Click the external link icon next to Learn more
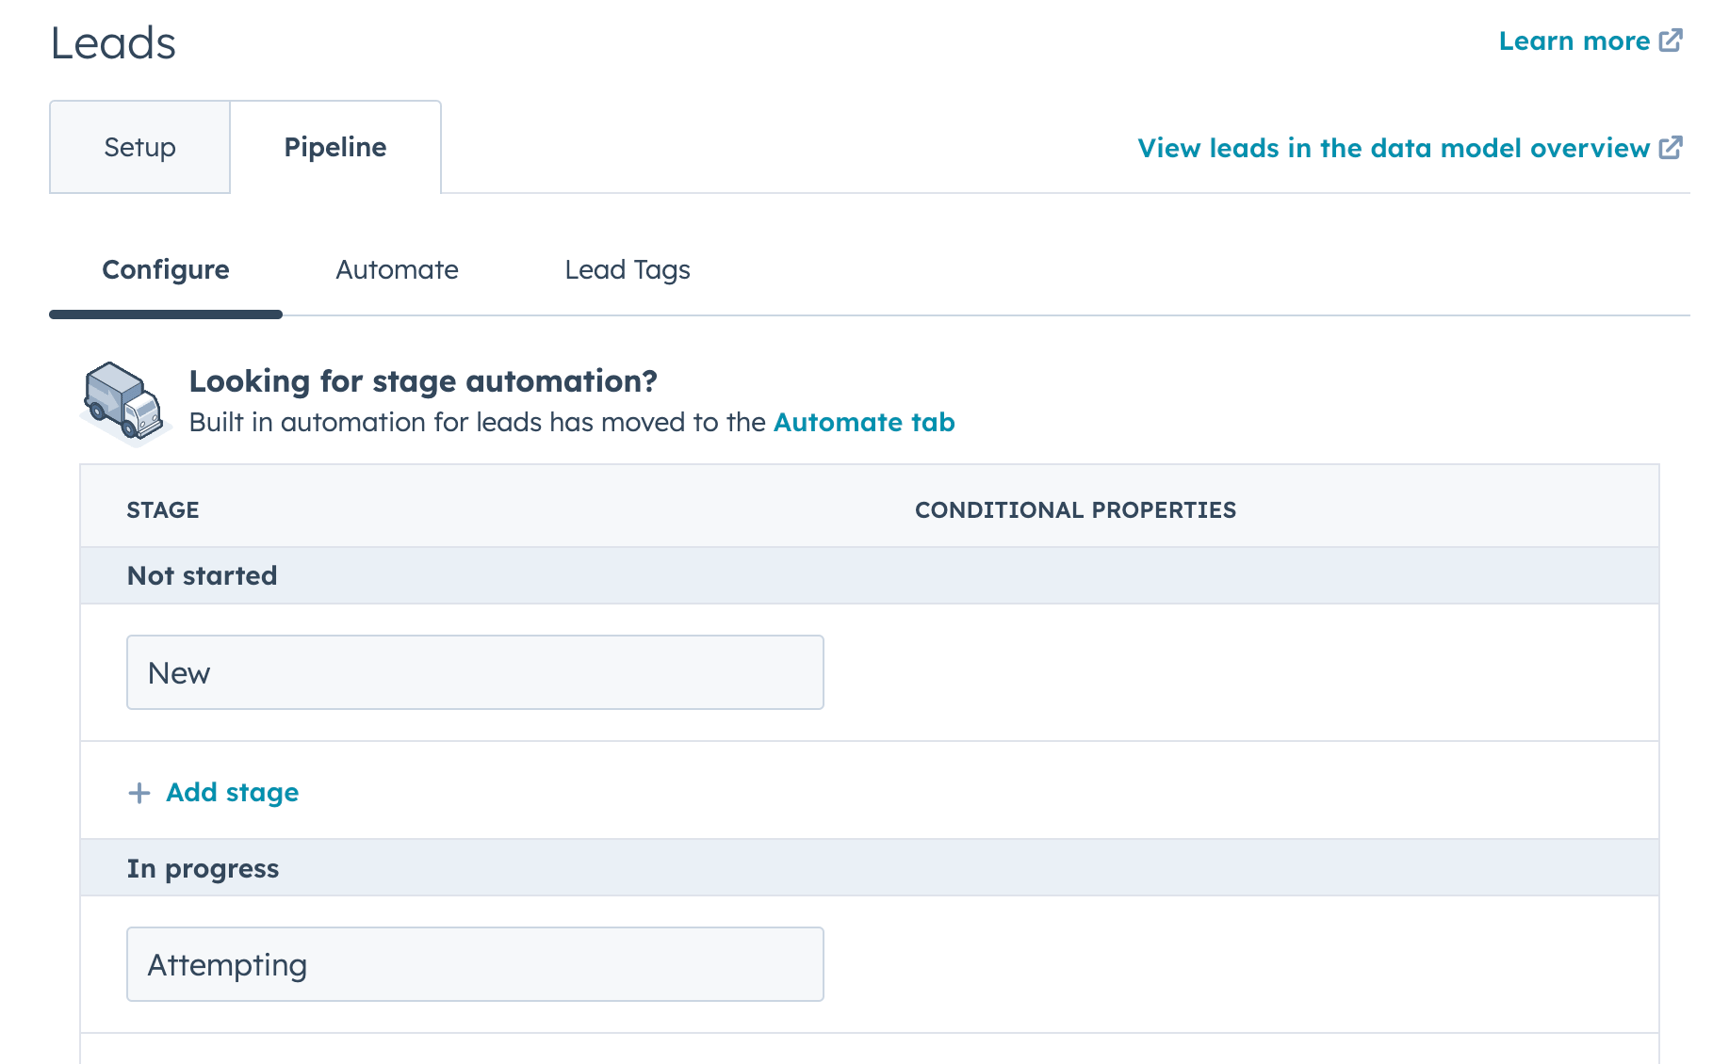 [1672, 40]
